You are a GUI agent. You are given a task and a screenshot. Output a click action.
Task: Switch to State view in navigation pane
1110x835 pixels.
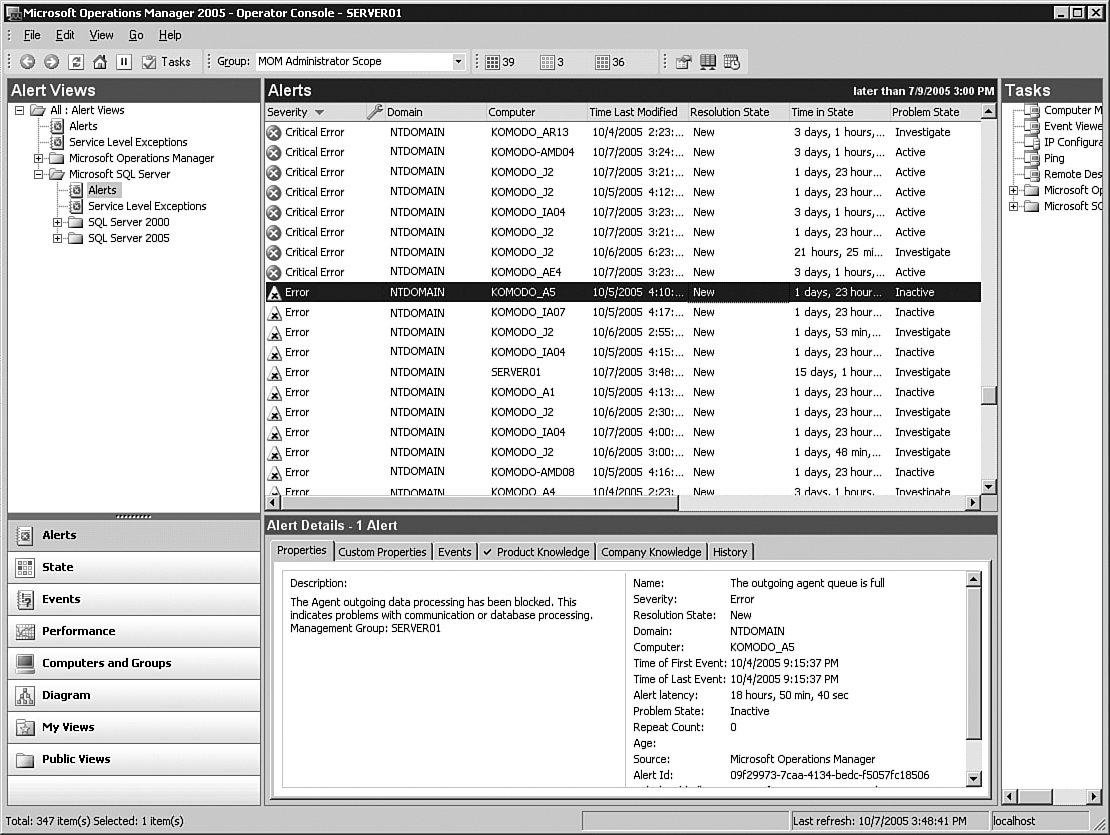57,567
